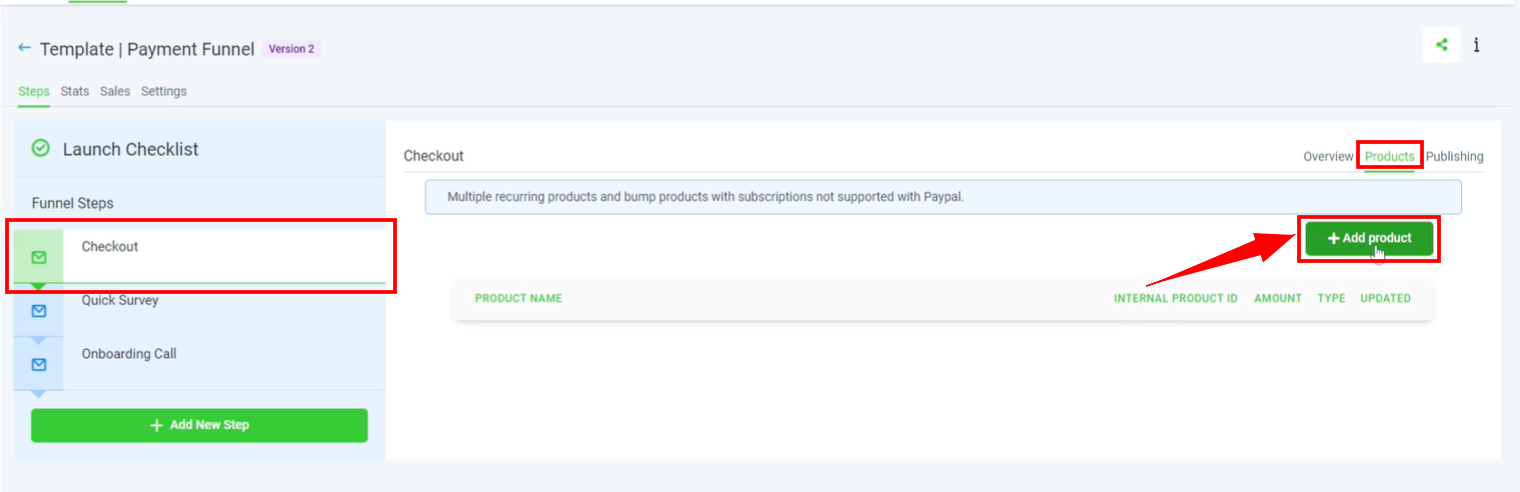Click the back arrow beside Template title

[x=25, y=48]
